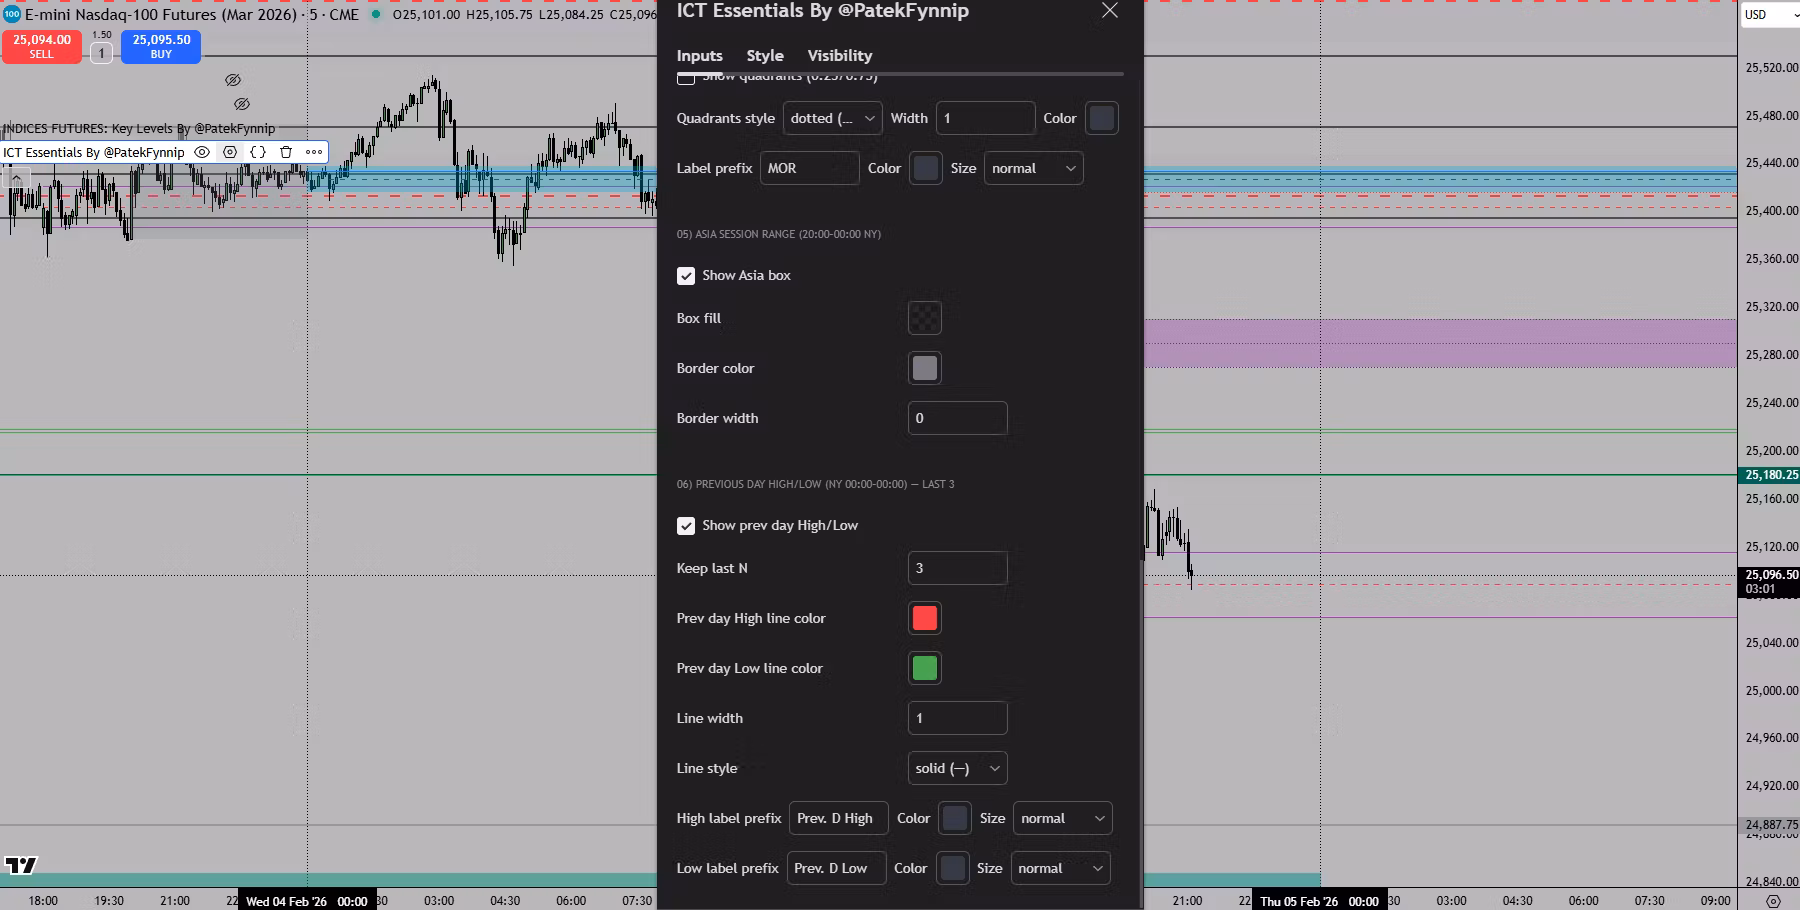Collapse the indicator legend arrow
This screenshot has height=910, width=1800.
click(x=16, y=177)
